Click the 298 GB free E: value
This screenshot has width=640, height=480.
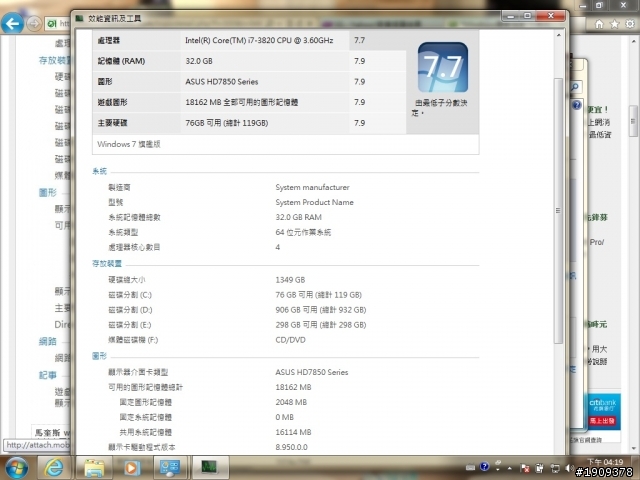point(320,325)
